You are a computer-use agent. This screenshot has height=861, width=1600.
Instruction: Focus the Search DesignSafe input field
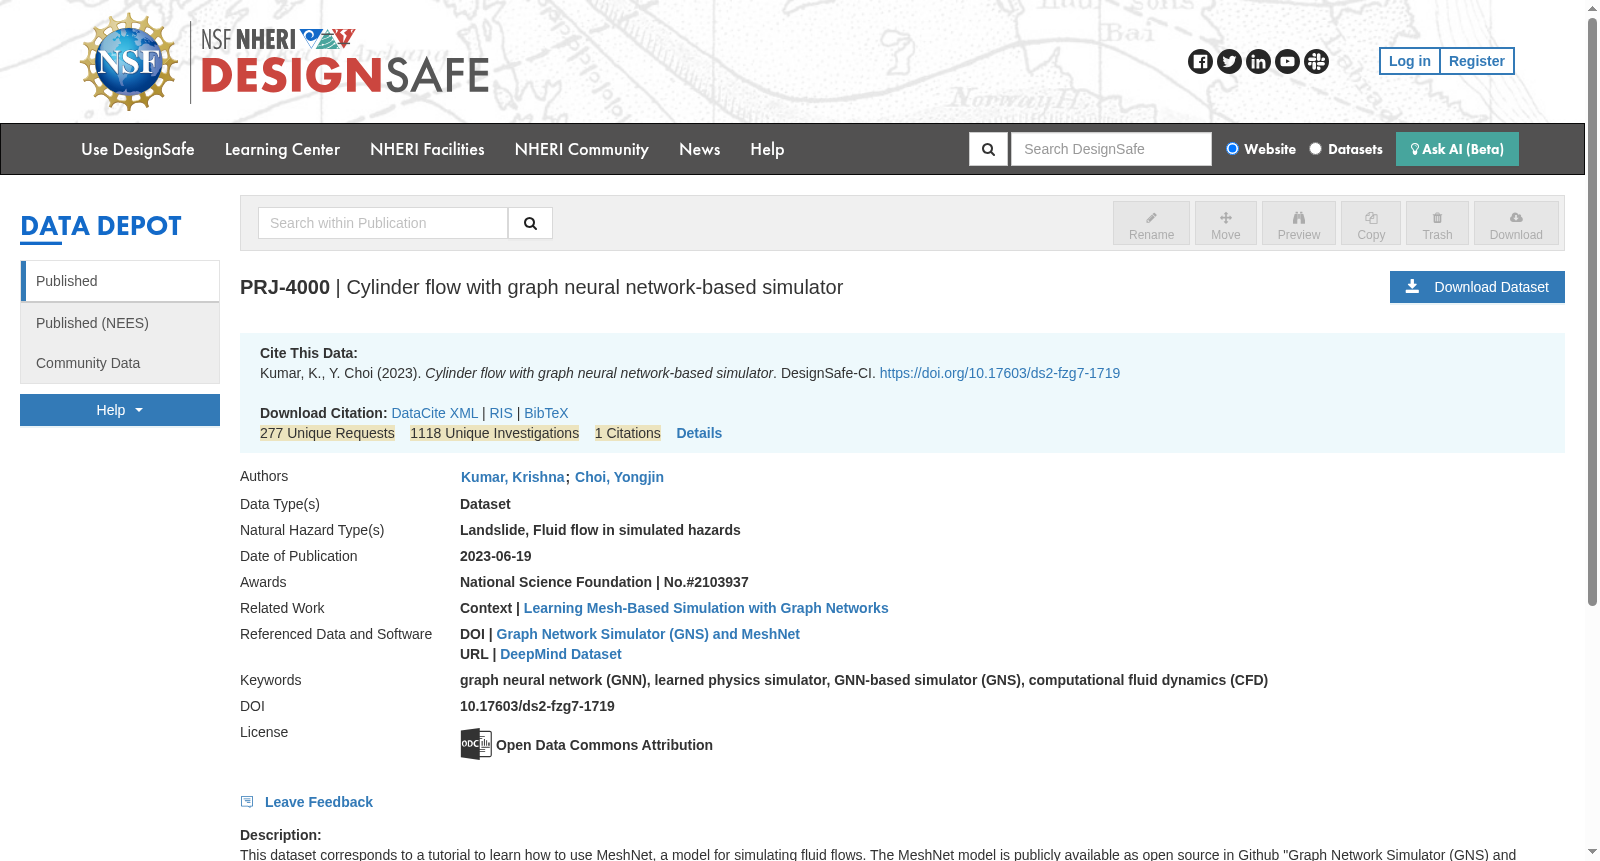tap(1111, 149)
